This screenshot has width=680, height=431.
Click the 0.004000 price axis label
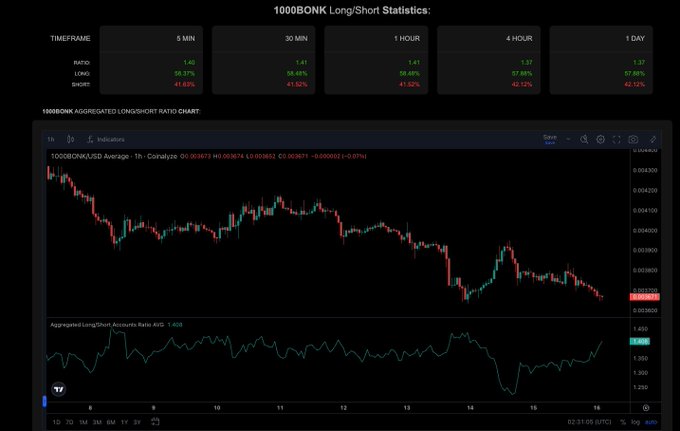(645, 230)
